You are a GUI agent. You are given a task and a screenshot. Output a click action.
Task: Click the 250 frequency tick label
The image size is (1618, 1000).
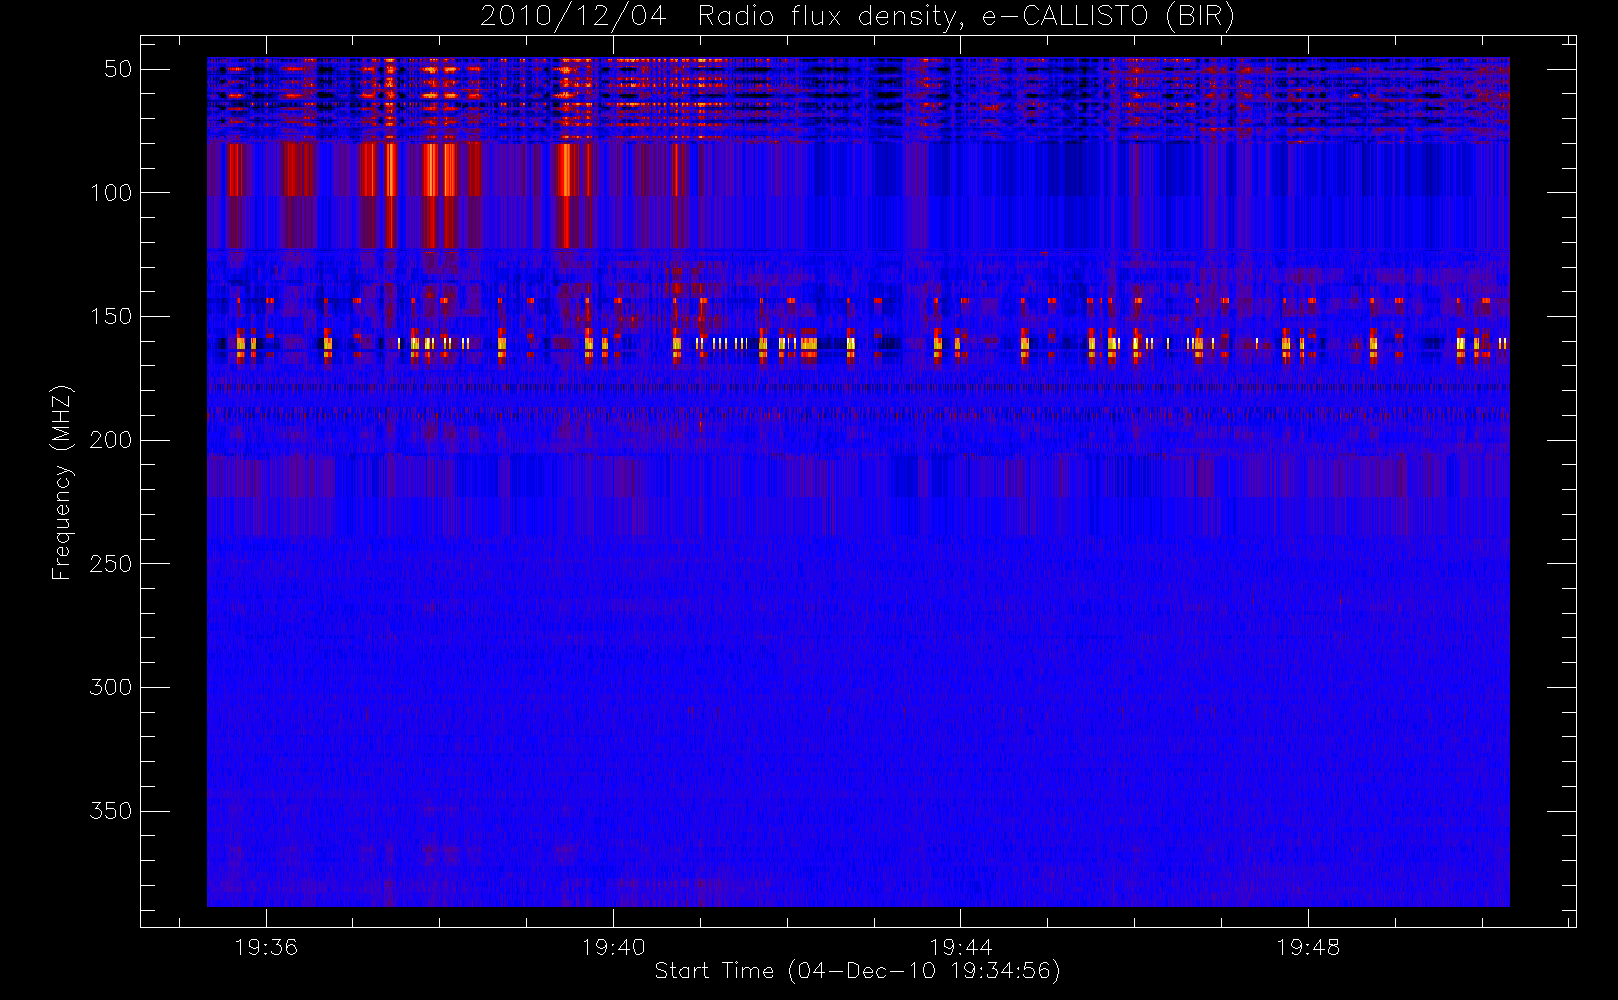[x=111, y=564]
